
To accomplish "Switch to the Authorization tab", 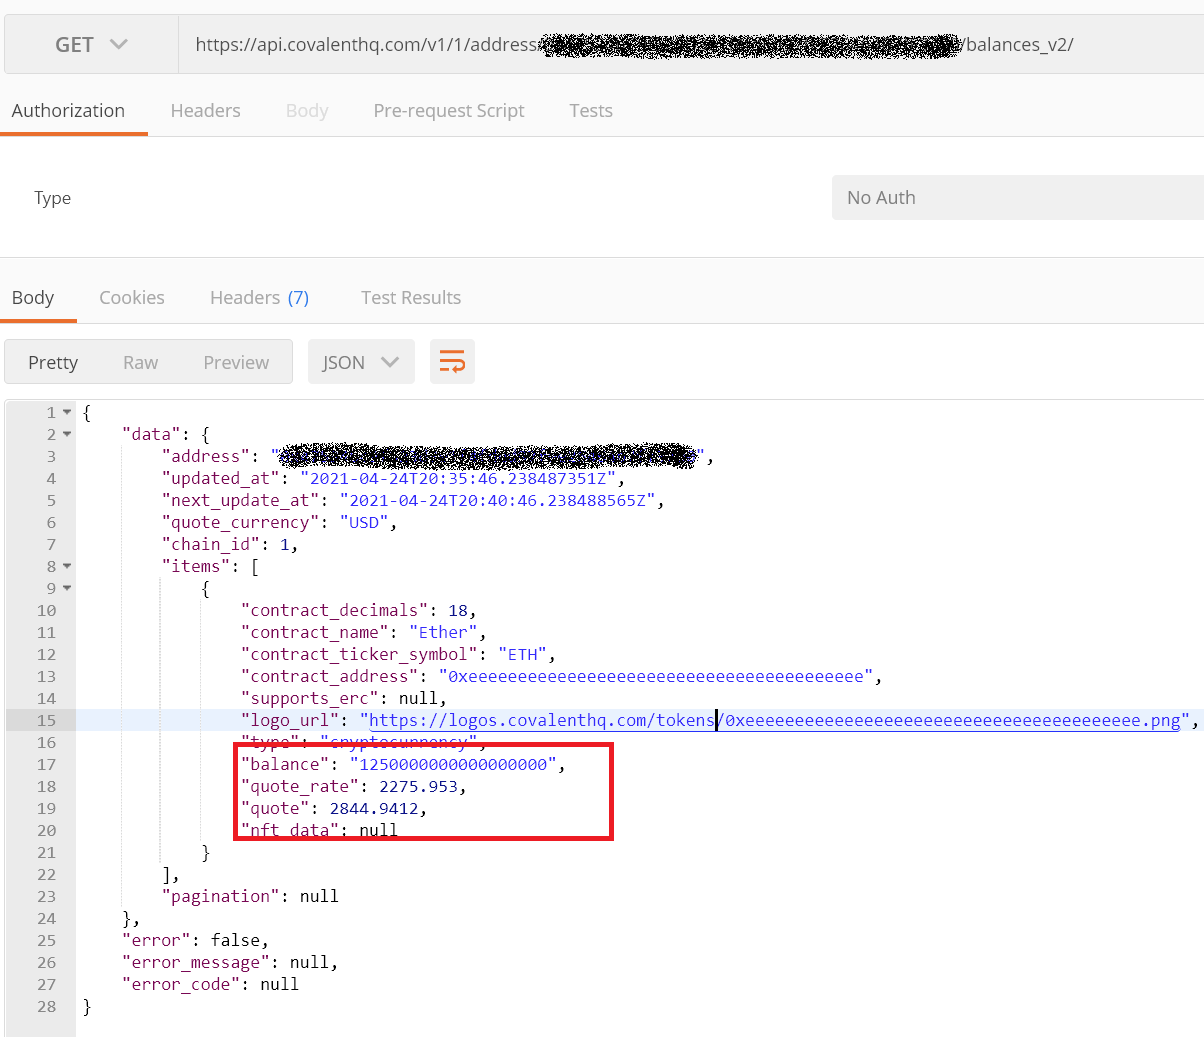I will coord(68,111).
